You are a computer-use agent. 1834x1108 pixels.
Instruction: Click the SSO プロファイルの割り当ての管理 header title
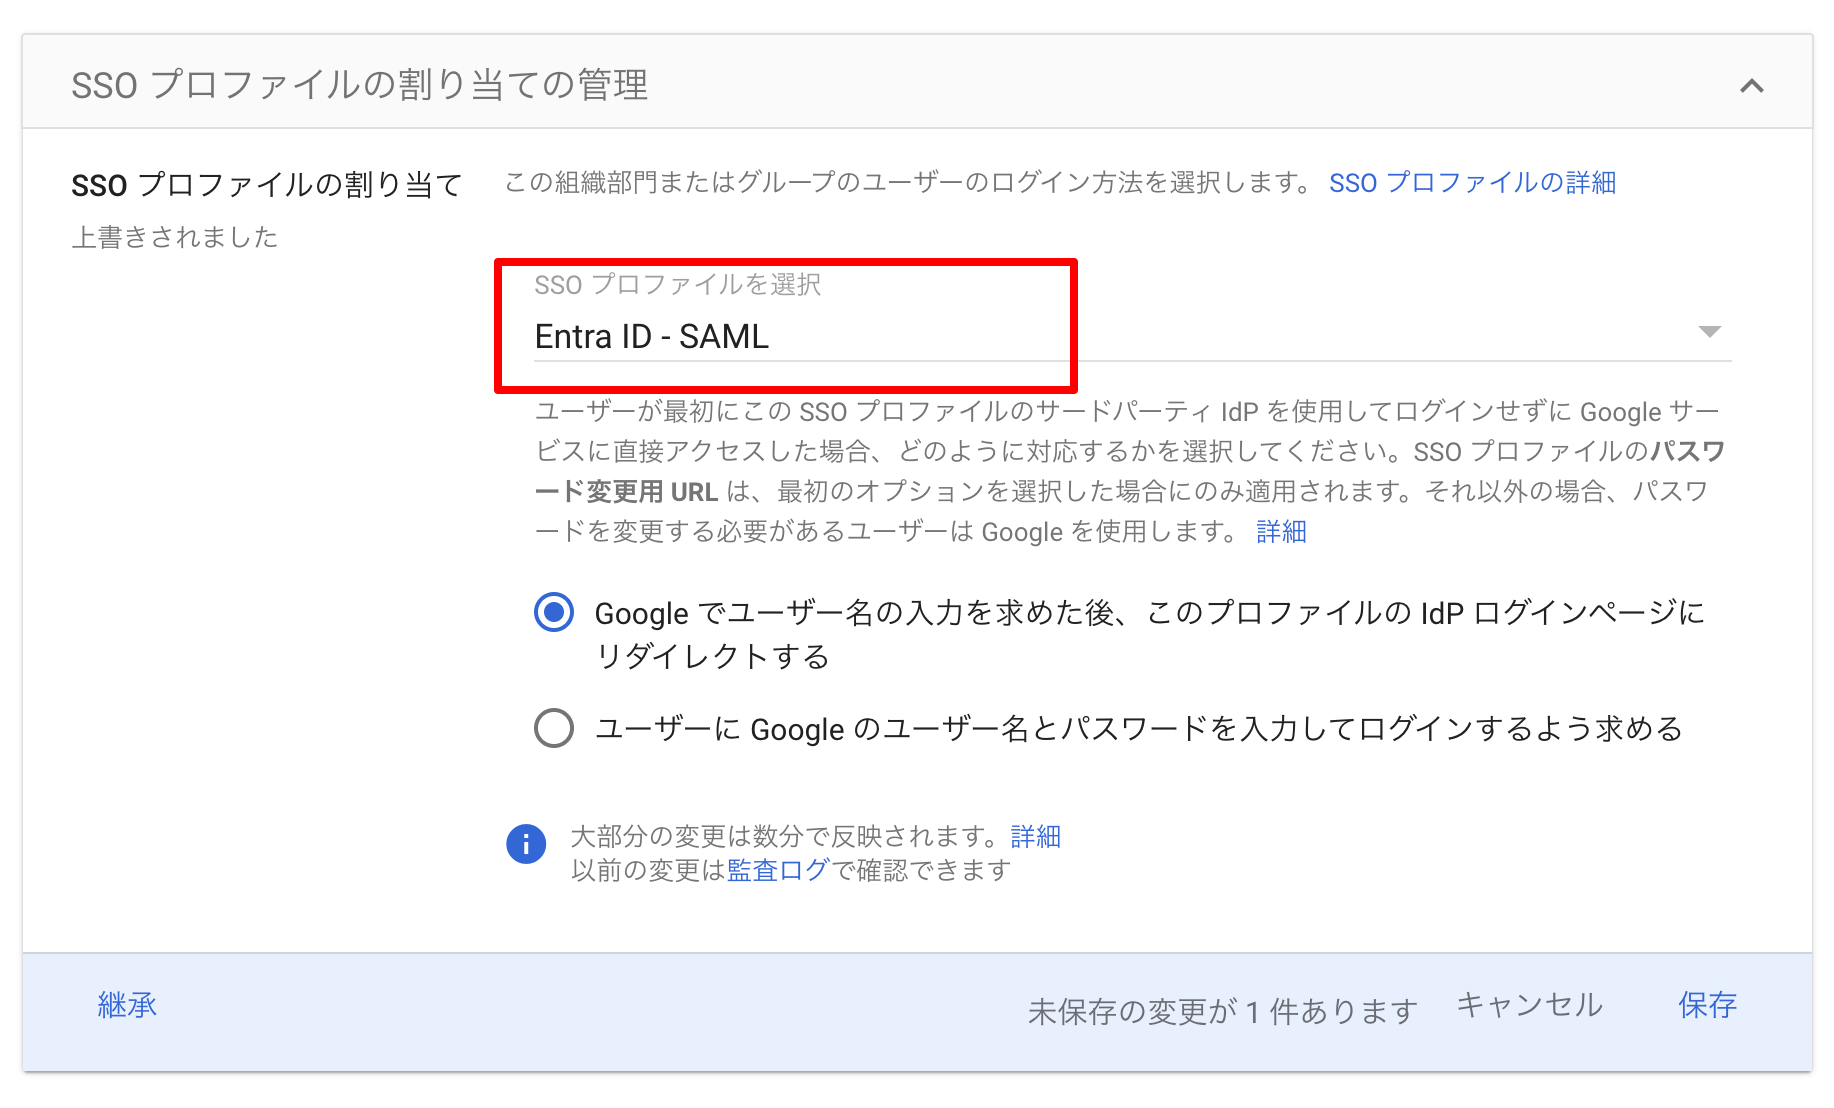click(360, 86)
